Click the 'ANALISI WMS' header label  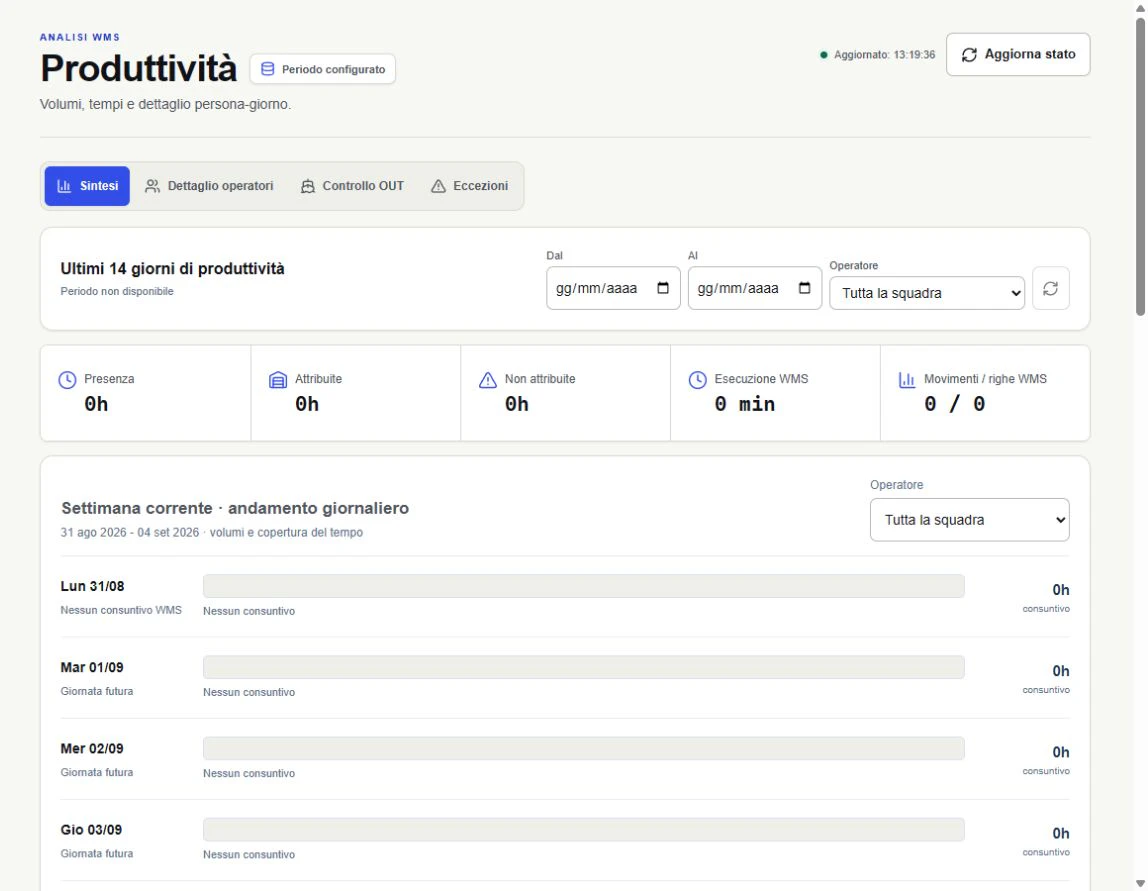tap(80, 37)
